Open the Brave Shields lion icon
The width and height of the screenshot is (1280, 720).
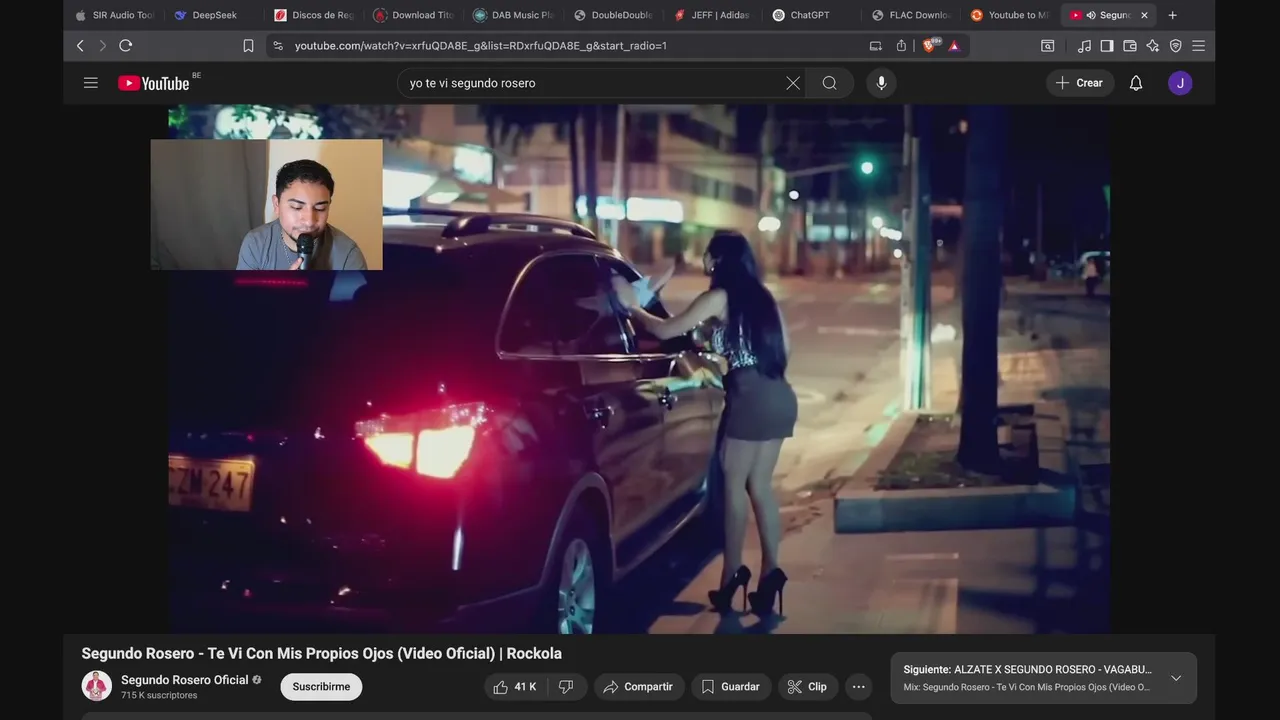(931, 45)
